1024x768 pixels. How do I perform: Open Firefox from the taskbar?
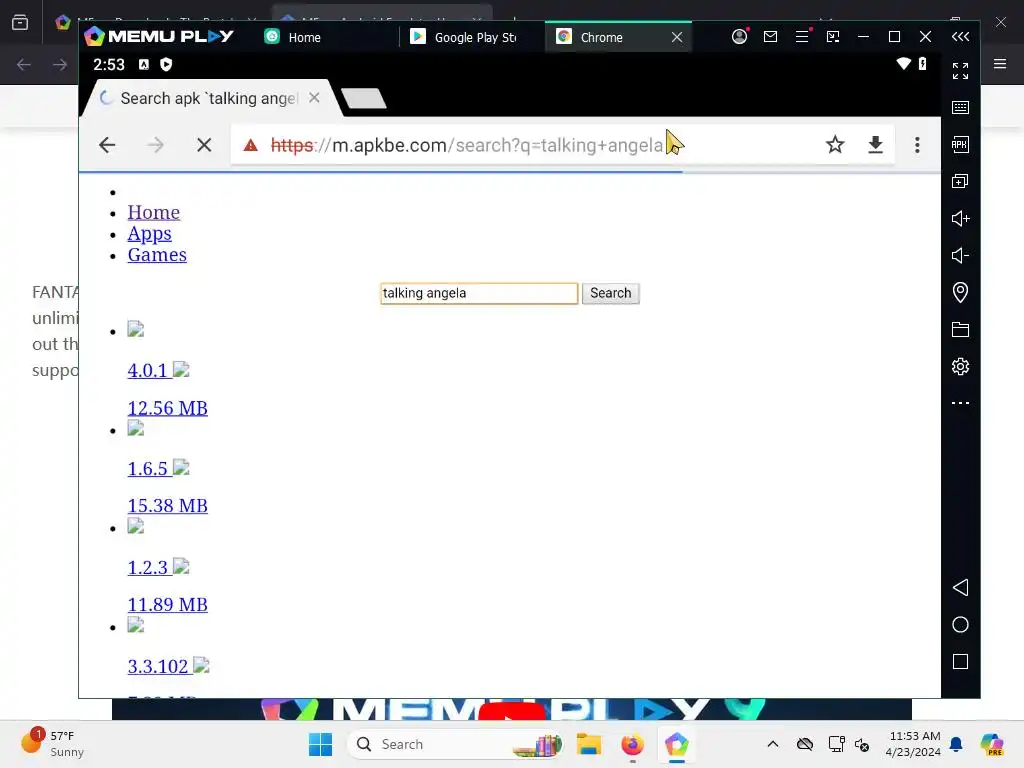point(632,744)
